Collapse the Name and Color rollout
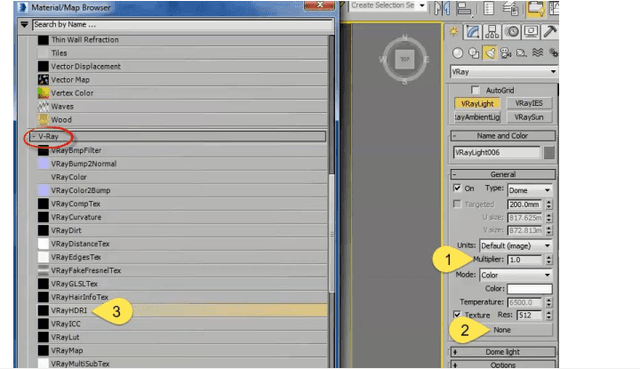 (x=502, y=136)
